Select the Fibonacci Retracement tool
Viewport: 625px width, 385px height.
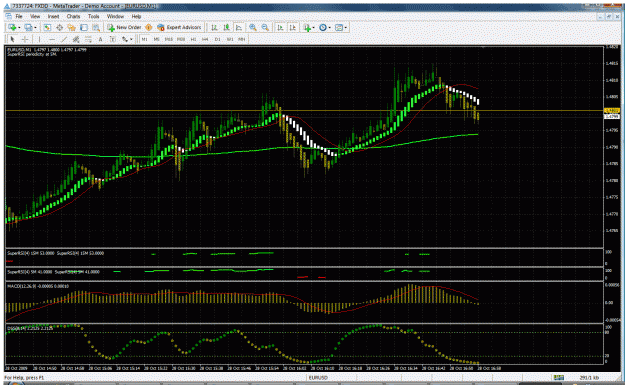pyautogui.click(x=88, y=39)
